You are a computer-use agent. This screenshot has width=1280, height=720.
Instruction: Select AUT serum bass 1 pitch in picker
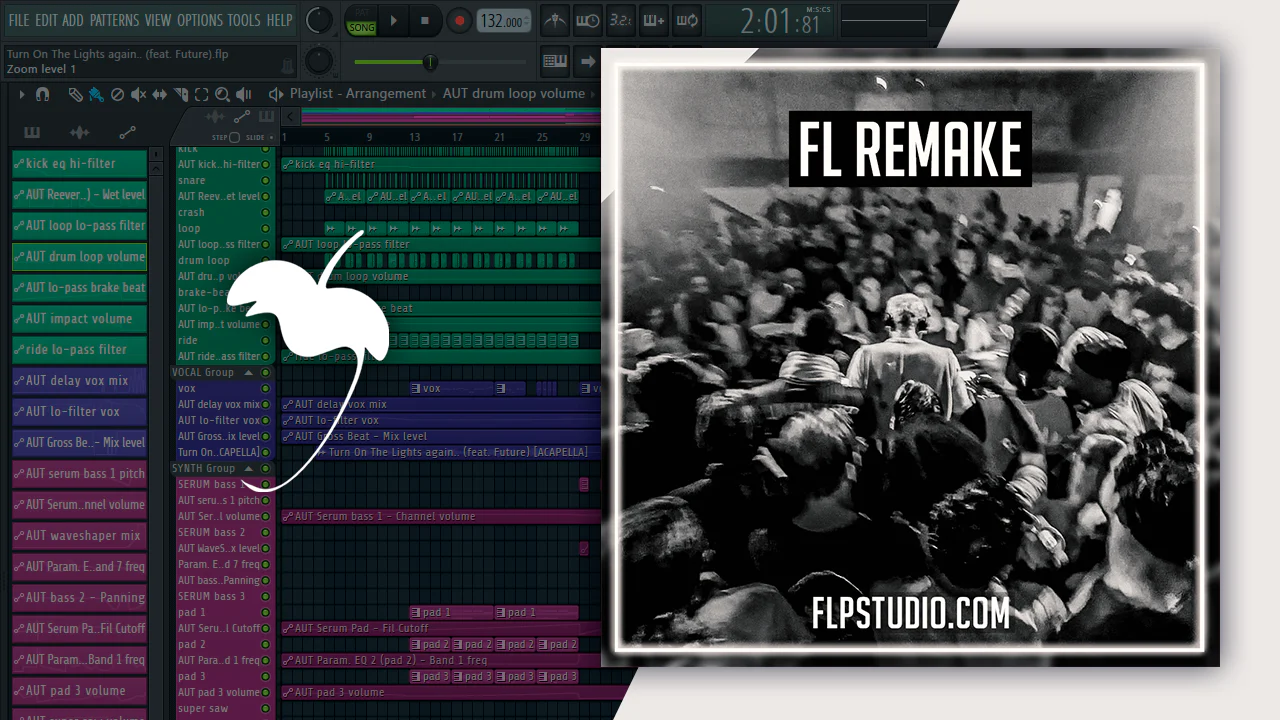[79, 474]
